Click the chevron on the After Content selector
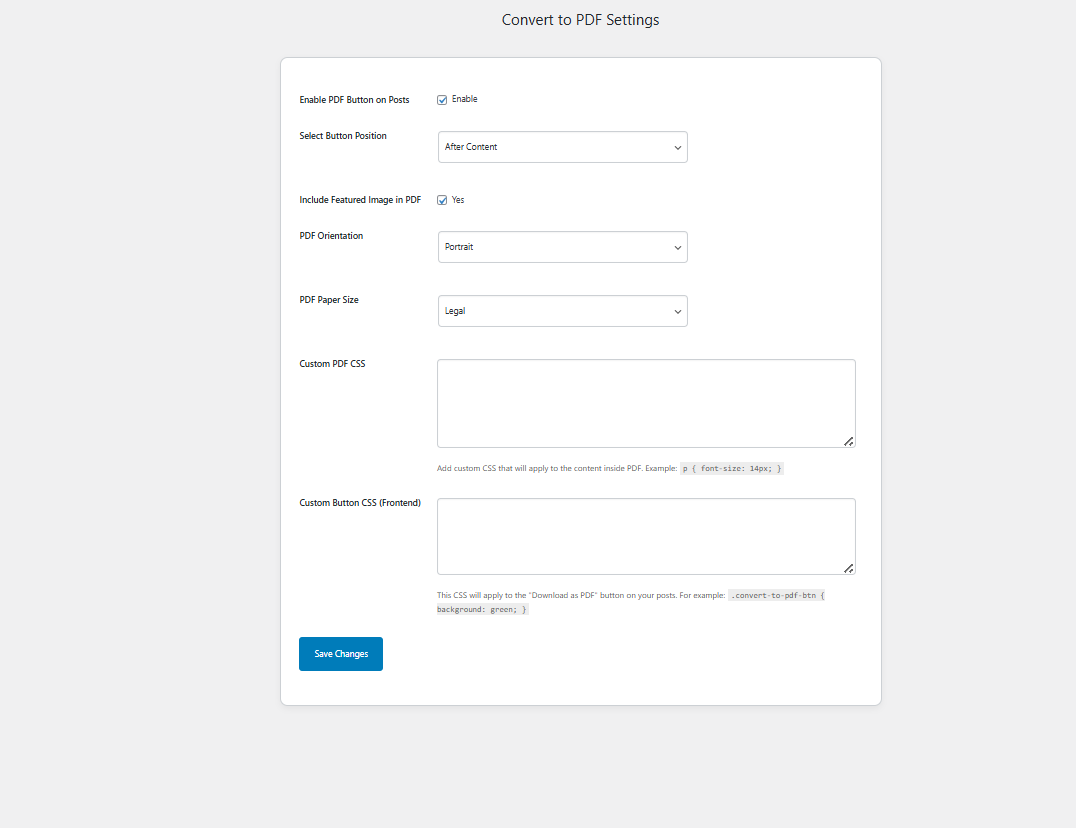This screenshot has height=828, width=1076. [677, 147]
